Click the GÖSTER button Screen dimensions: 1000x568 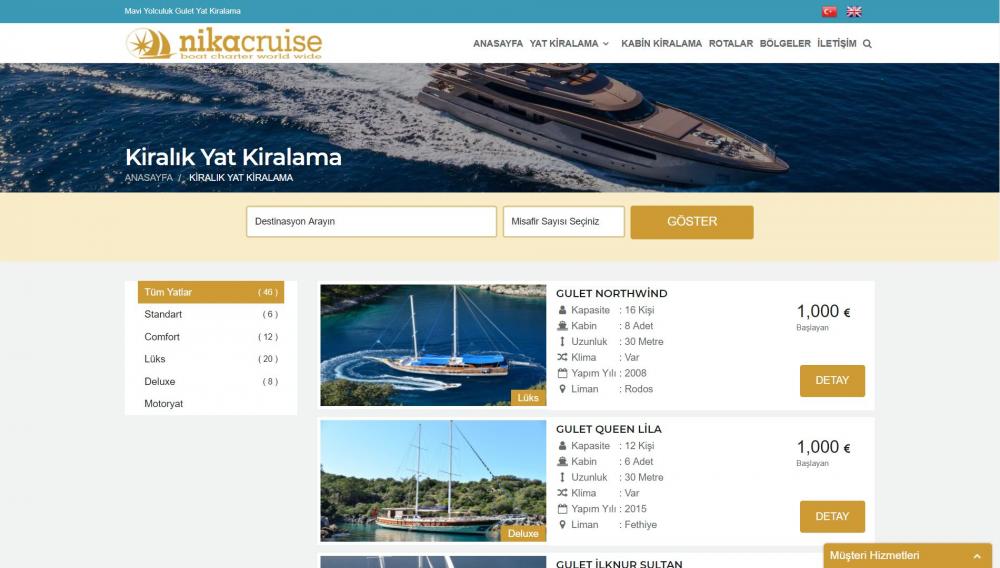(x=692, y=222)
